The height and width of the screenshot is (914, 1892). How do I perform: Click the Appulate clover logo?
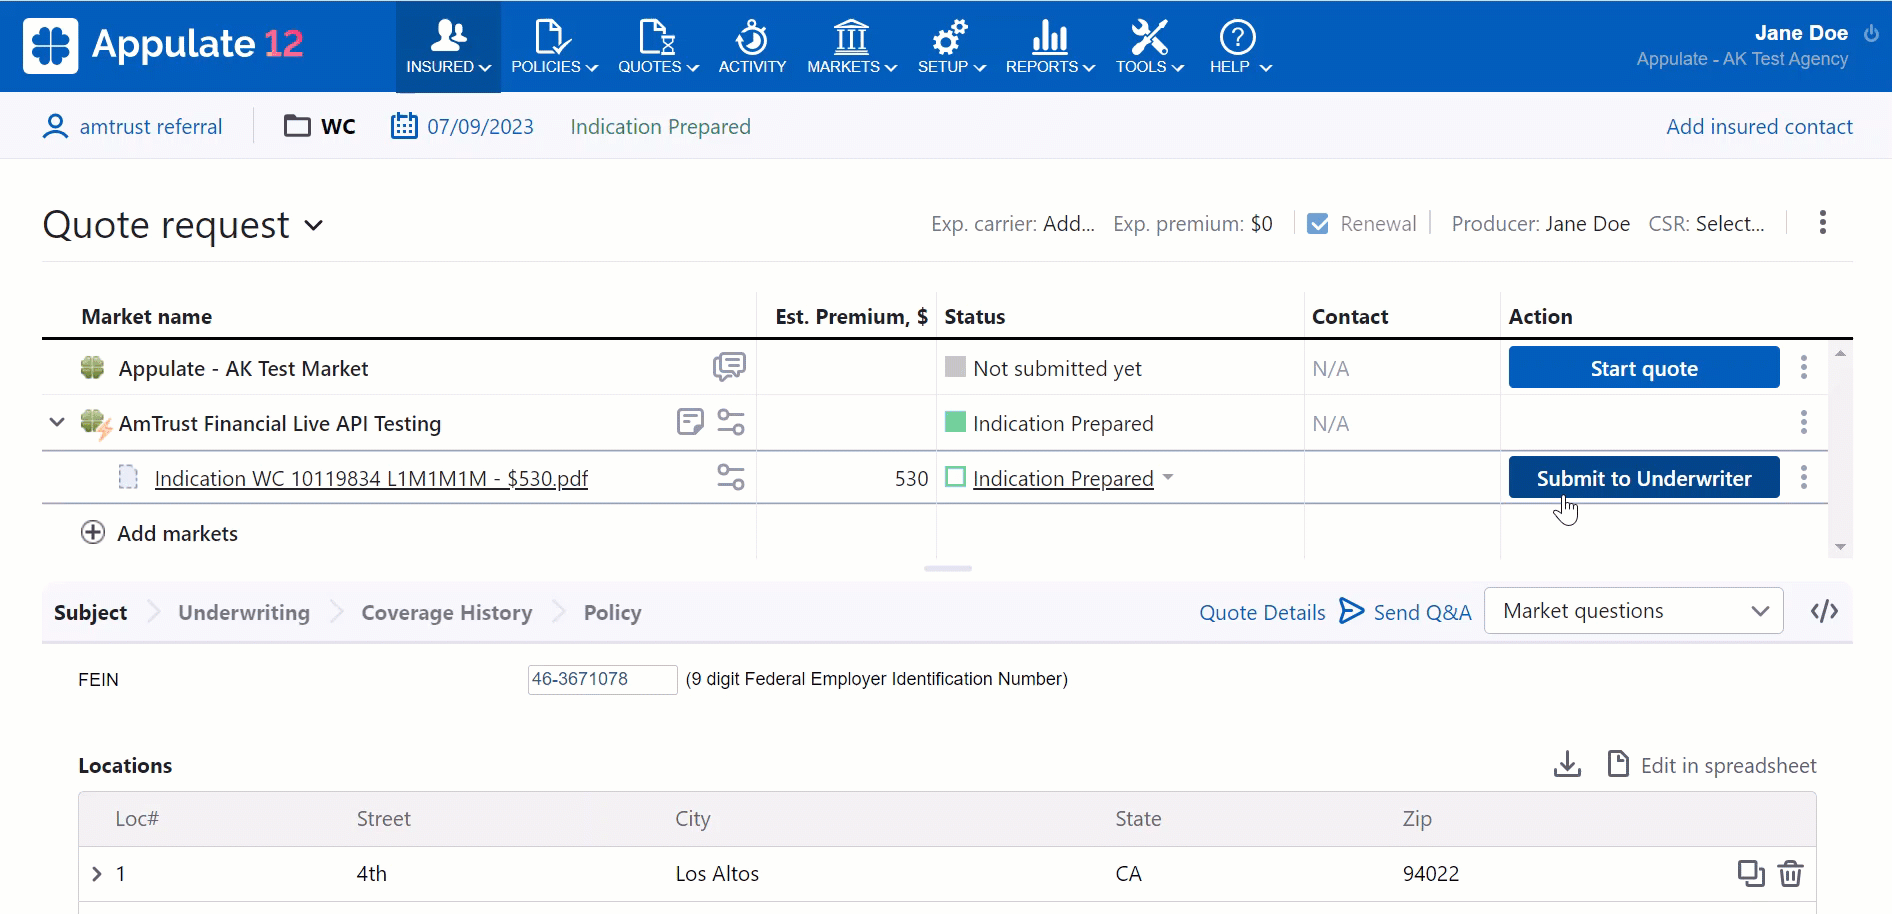50,46
